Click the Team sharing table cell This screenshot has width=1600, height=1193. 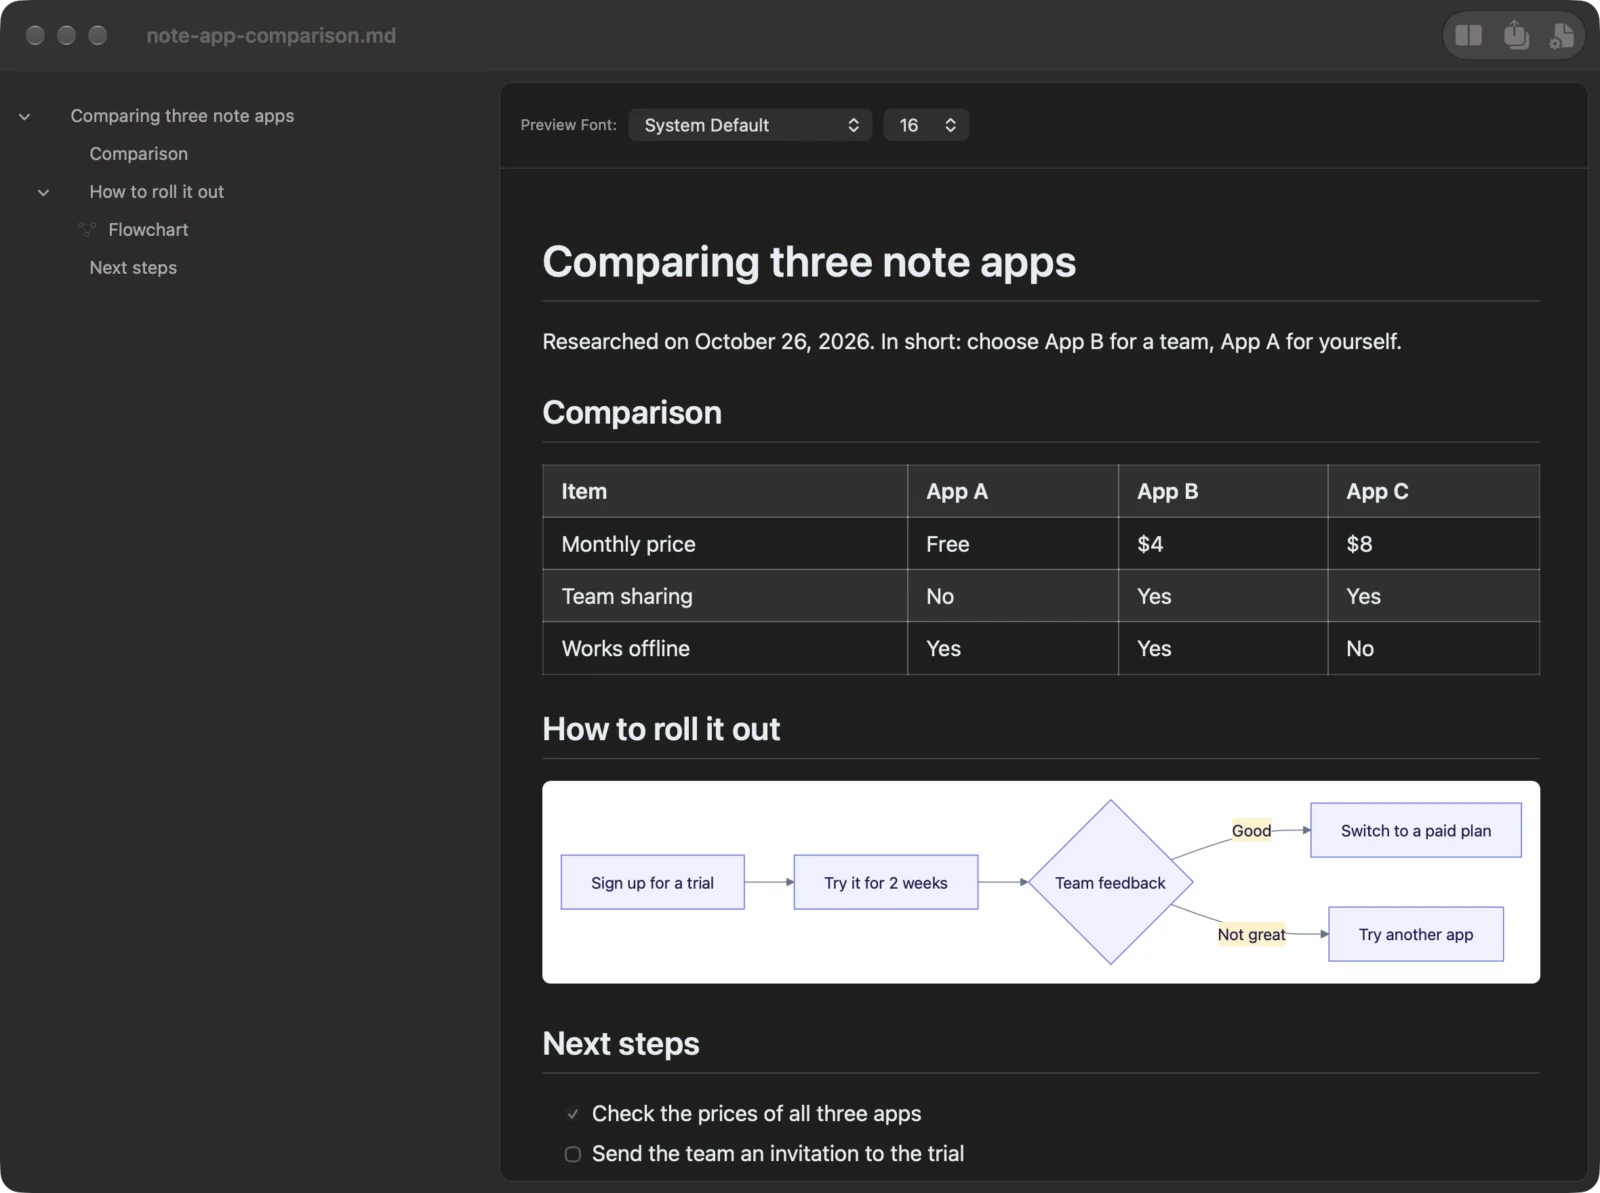coord(725,596)
